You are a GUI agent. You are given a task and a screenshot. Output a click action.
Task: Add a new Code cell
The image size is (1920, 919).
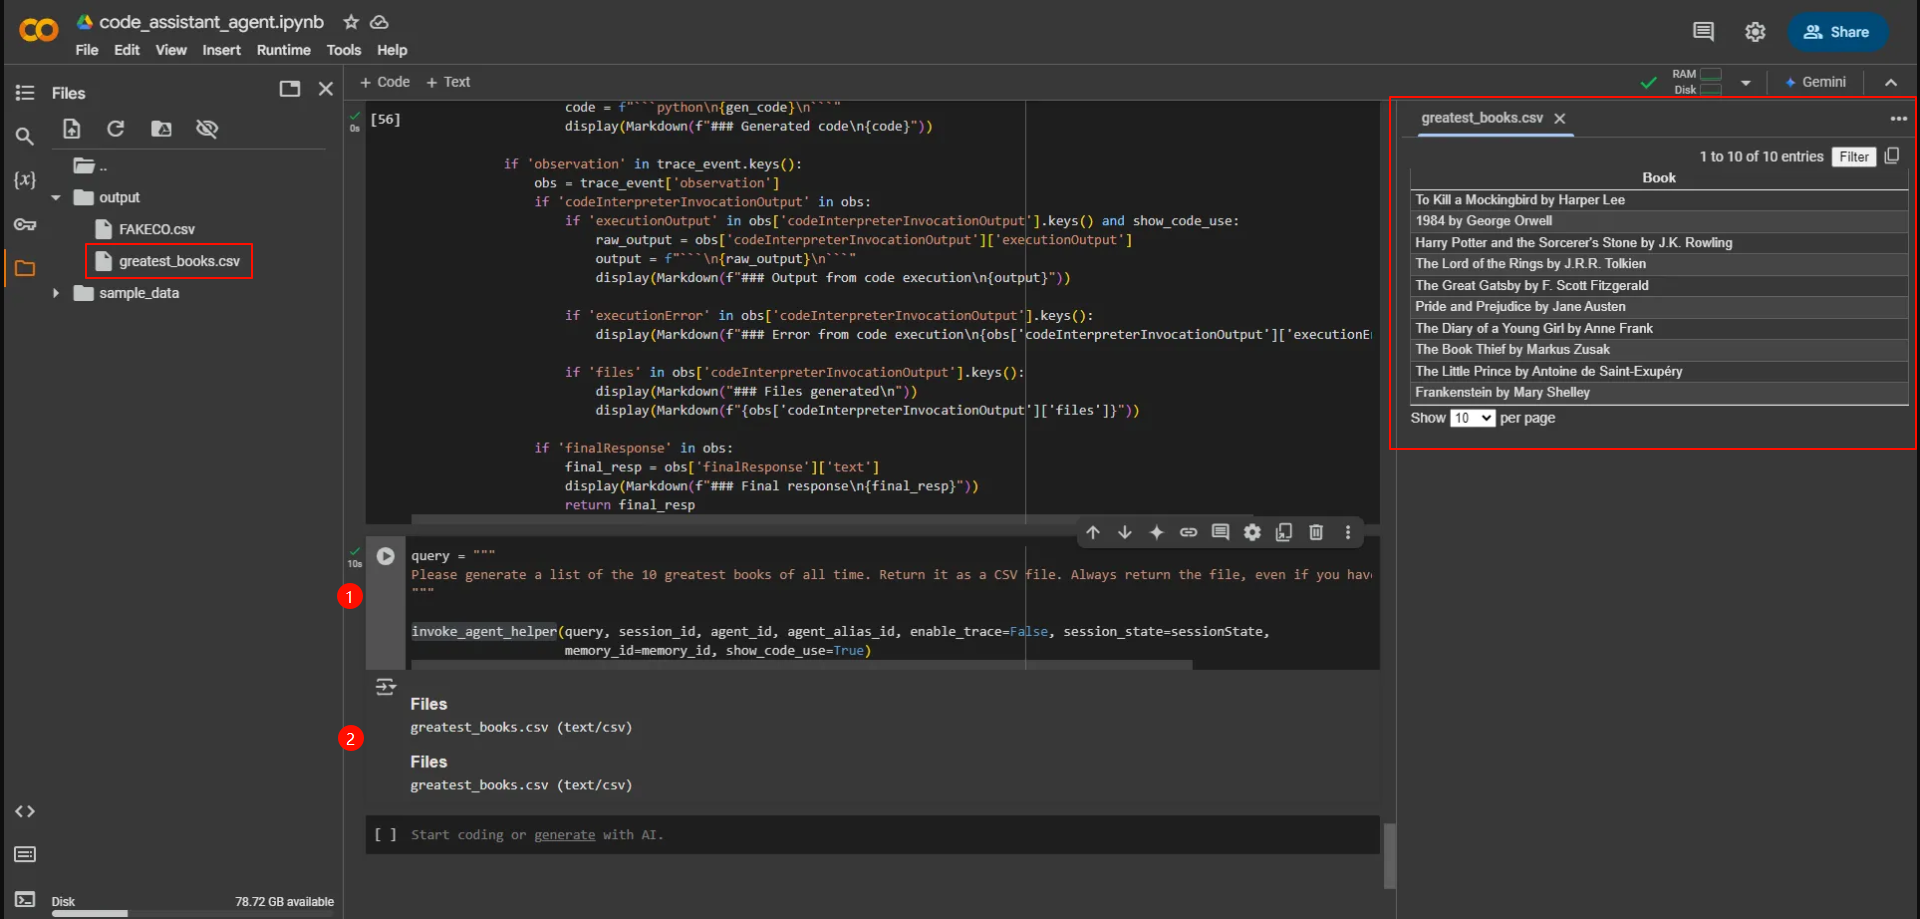point(385,82)
